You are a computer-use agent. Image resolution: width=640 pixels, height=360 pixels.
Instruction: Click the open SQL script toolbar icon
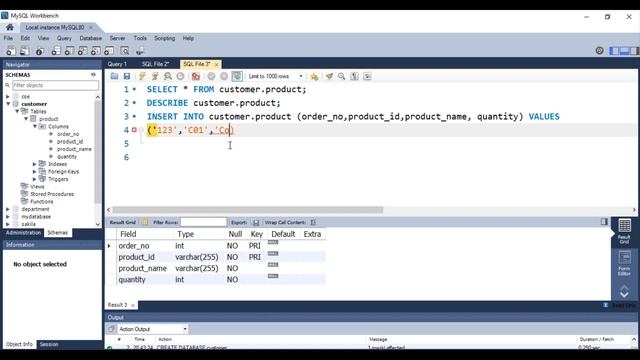tap(24, 51)
